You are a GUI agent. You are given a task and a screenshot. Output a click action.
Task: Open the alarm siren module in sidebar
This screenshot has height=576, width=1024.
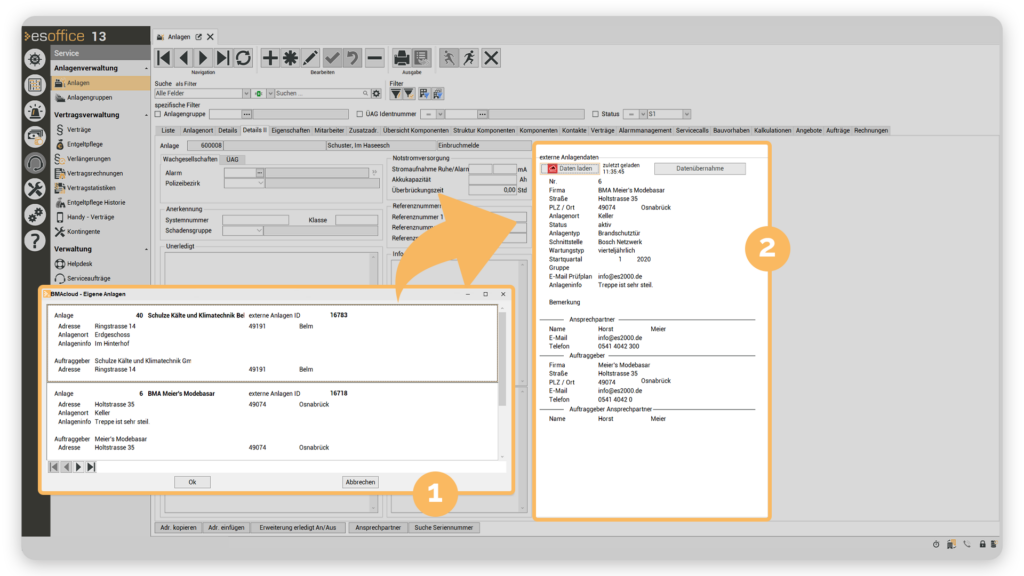coord(35,111)
